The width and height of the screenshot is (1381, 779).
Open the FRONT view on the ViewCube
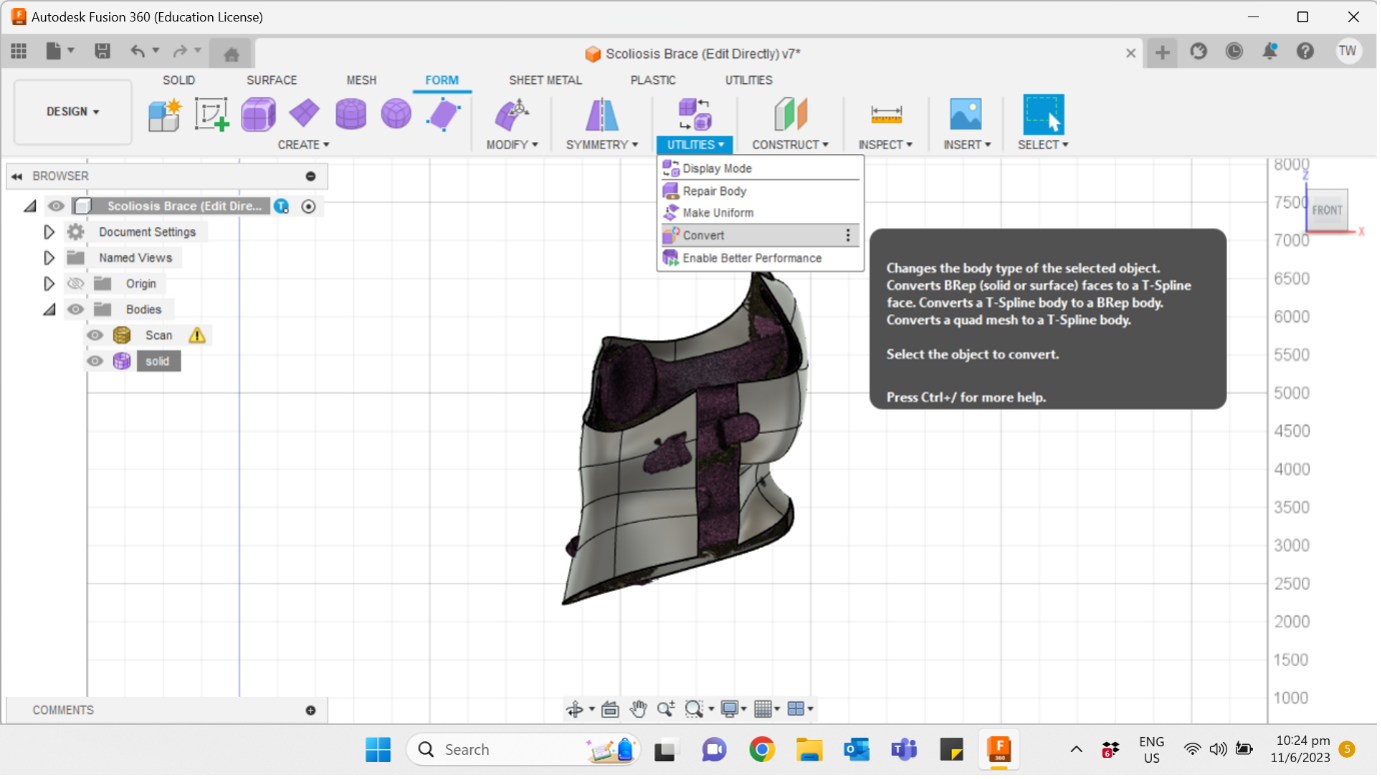(x=1327, y=210)
